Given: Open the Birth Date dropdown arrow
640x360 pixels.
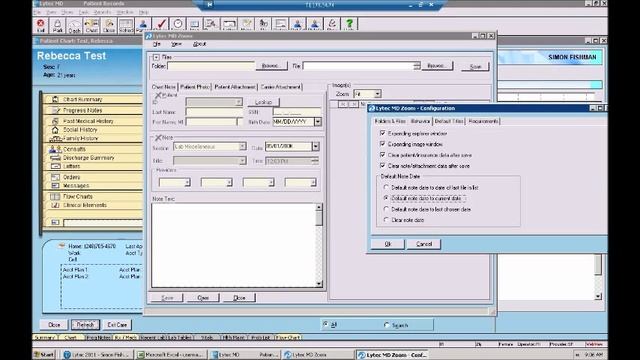Looking at the screenshot, I should 318,122.
